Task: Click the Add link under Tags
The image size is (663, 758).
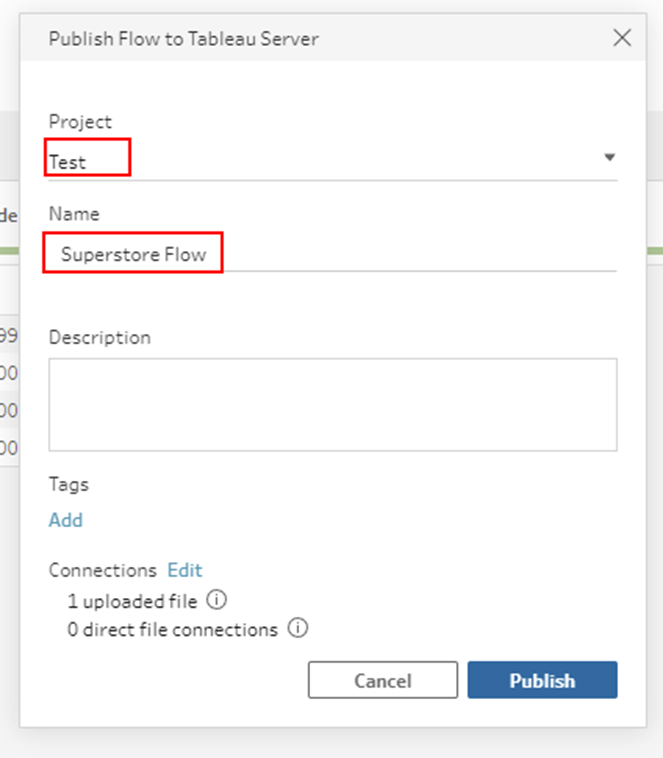Action: 66,520
